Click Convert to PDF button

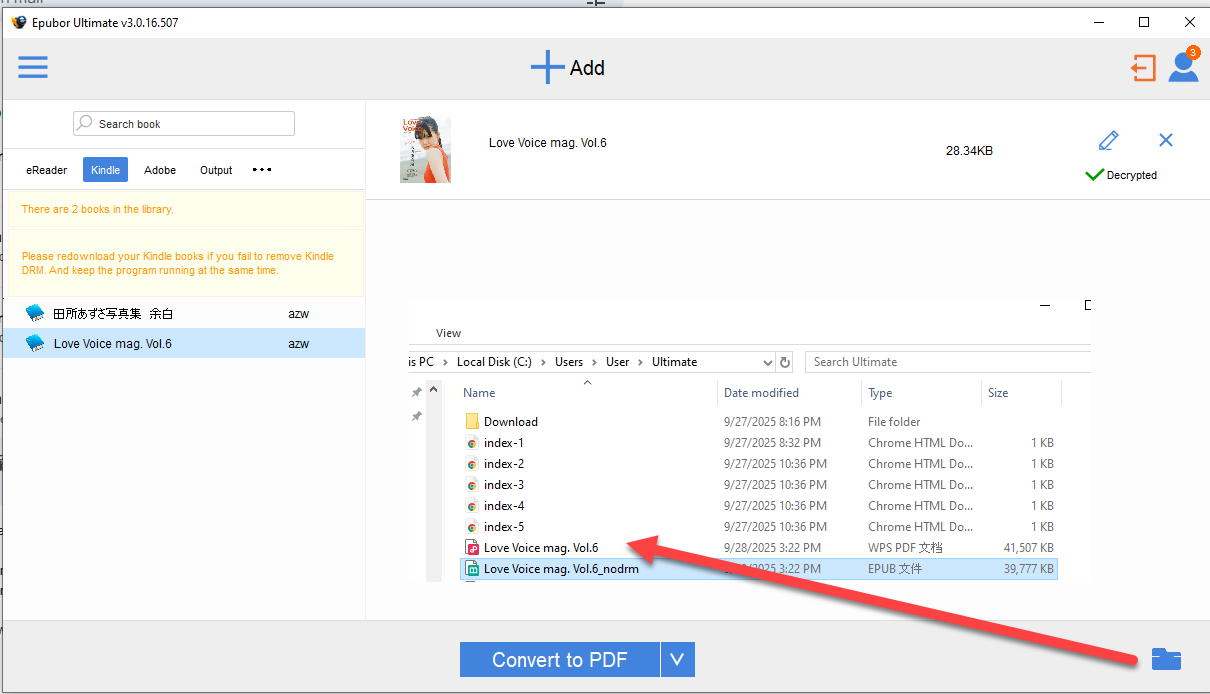[559, 660]
